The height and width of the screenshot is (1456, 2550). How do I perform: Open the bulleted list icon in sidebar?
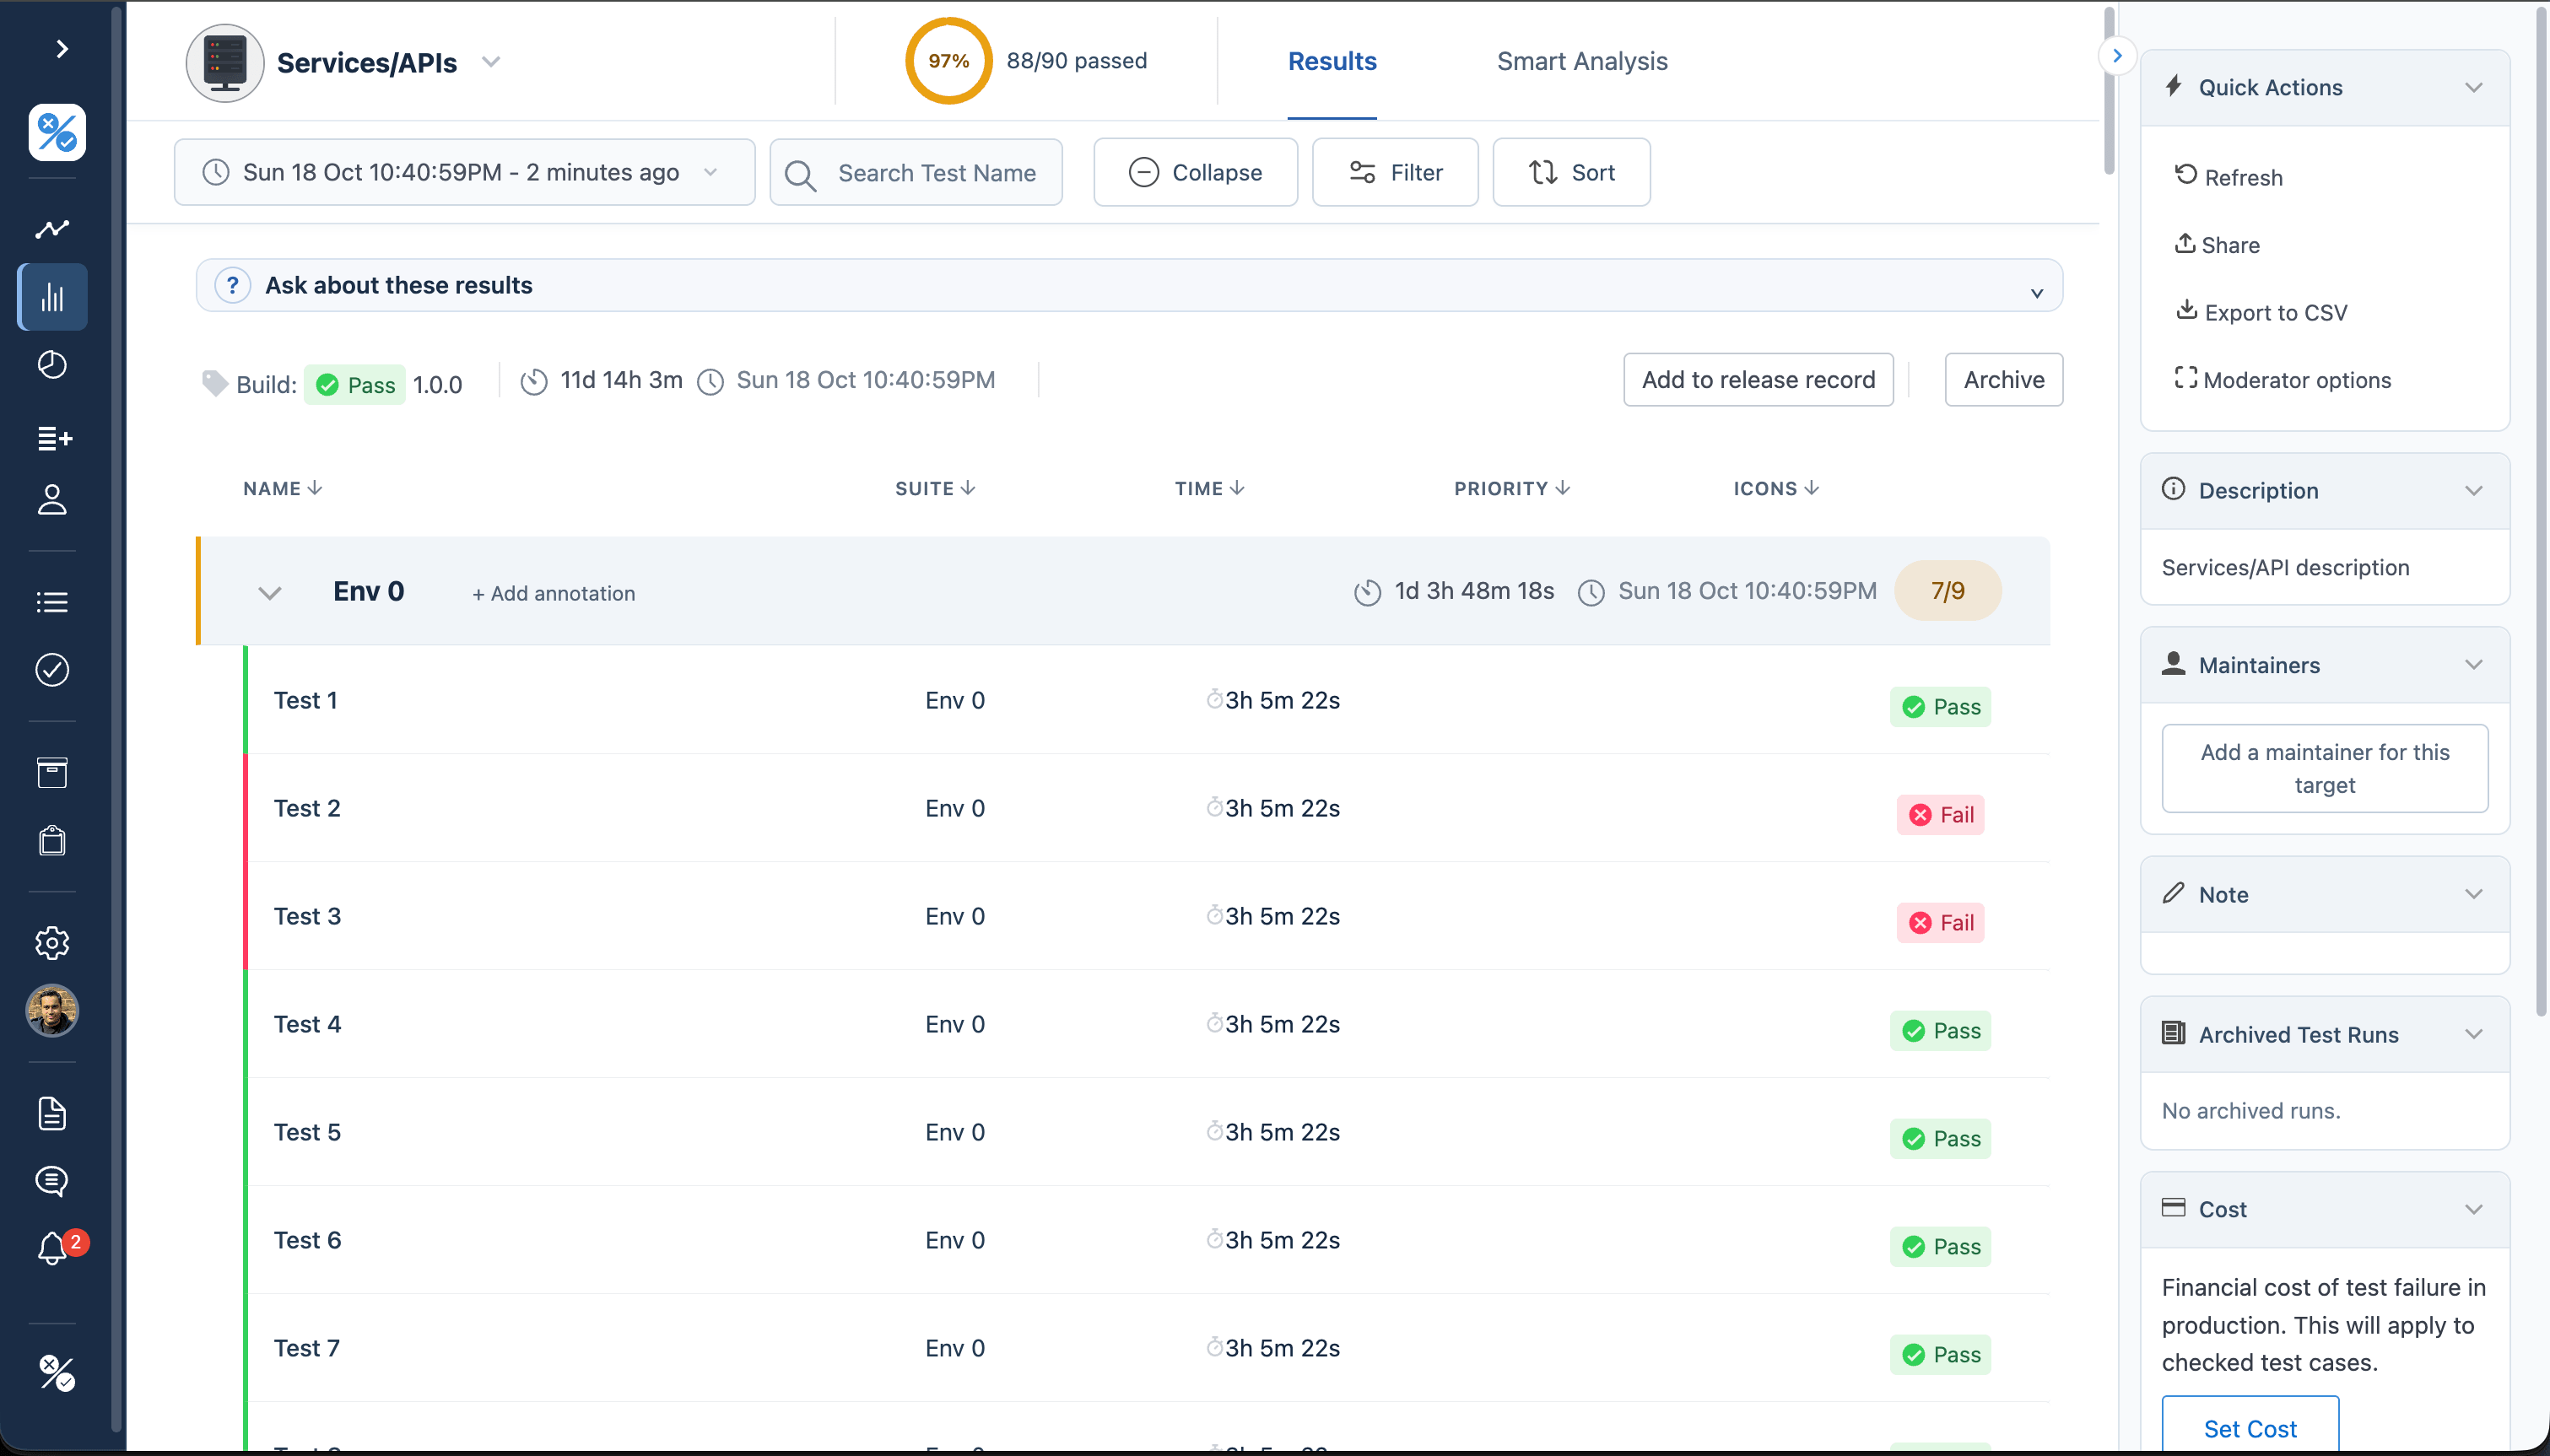pos(52,602)
